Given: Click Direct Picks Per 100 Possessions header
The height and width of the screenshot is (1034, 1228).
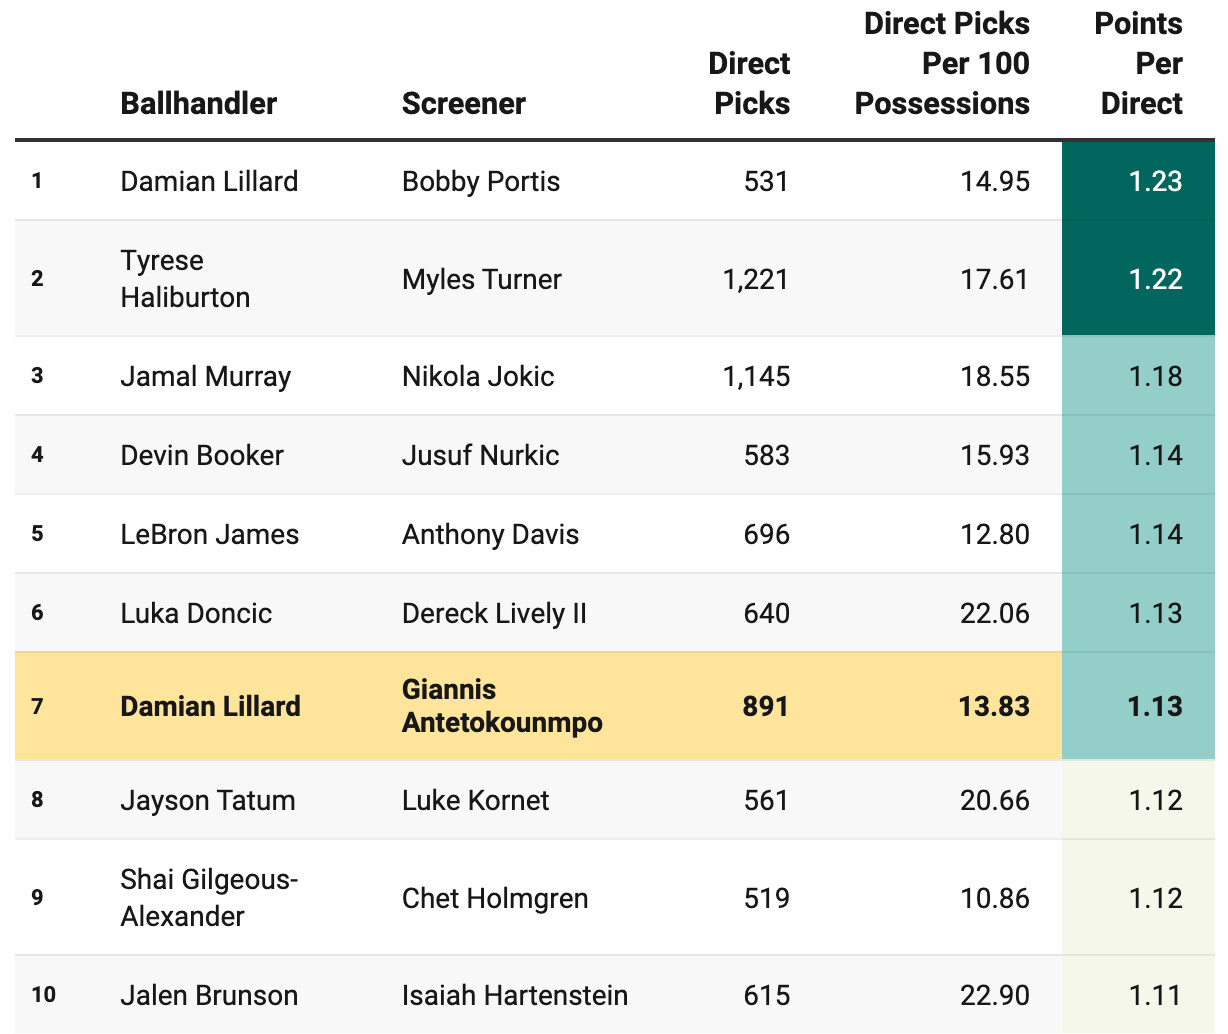Looking at the screenshot, I should click(x=943, y=63).
